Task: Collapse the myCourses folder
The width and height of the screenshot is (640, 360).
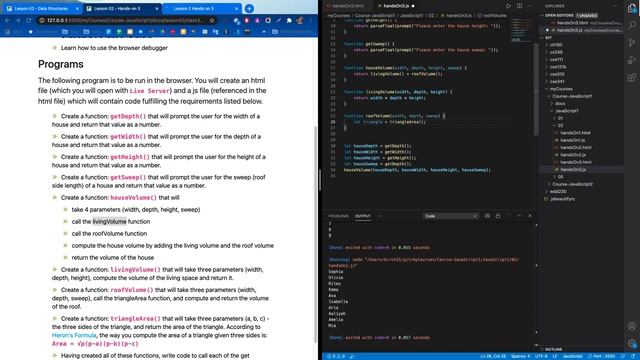Action: tap(561, 89)
